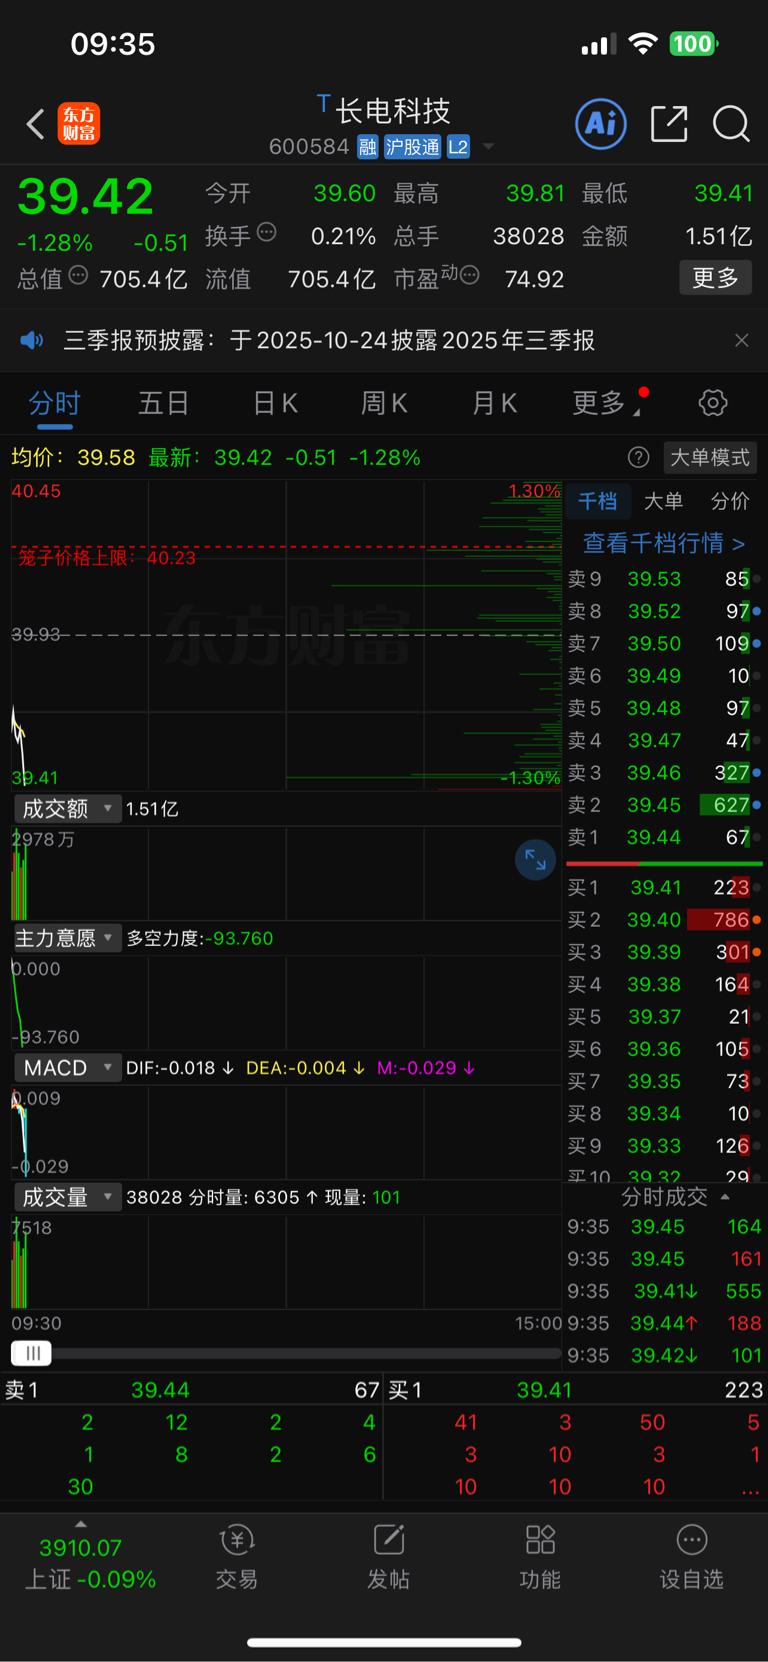
Task: Switch to 五日 chart tab
Action: pyautogui.click(x=164, y=403)
